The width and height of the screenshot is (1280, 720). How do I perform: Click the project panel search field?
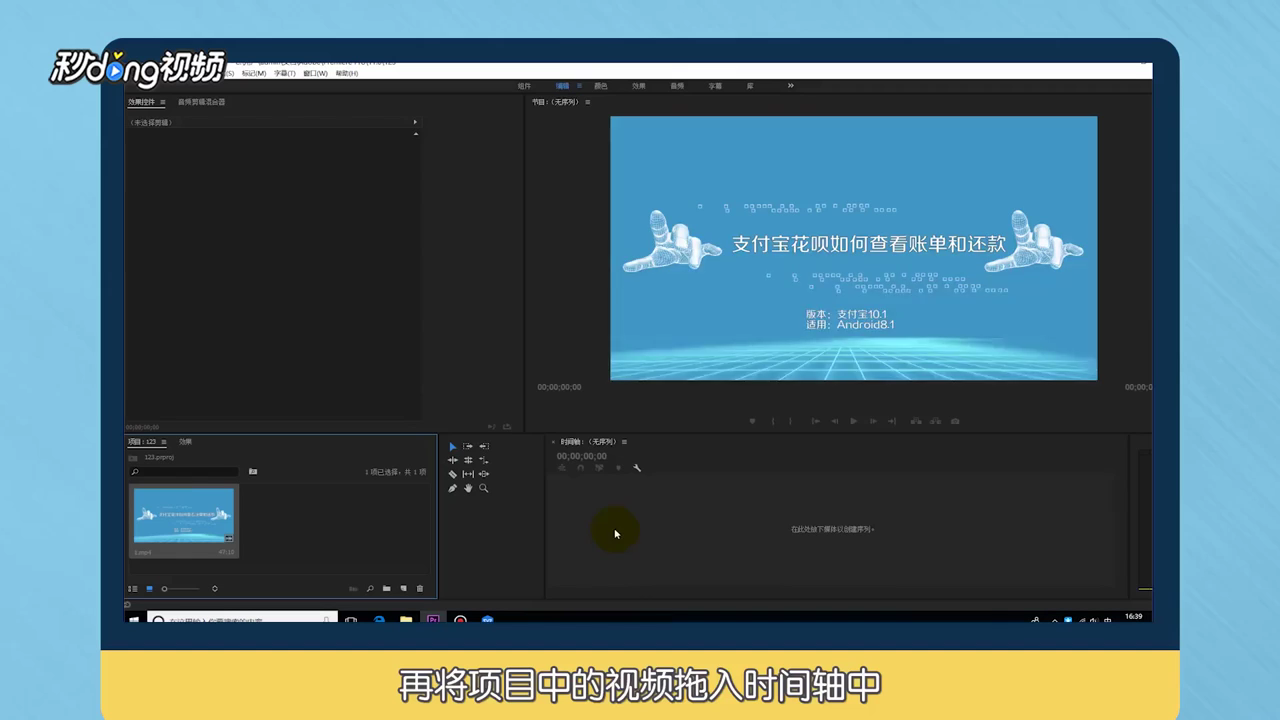pyautogui.click(x=185, y=472)
